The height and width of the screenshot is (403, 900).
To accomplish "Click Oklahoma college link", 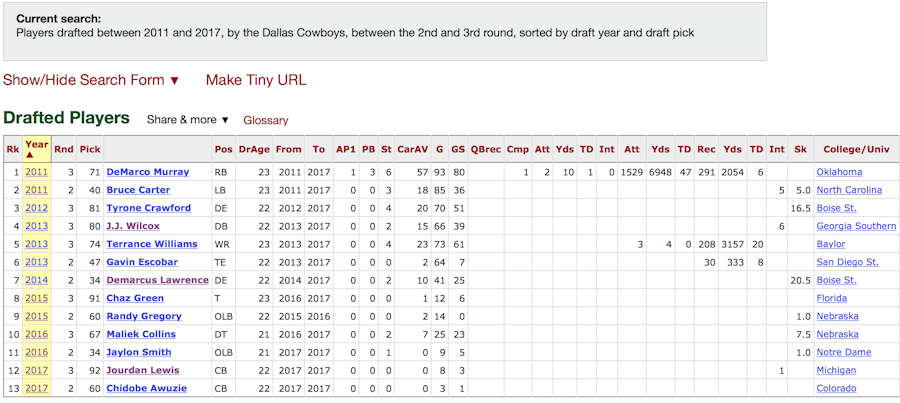I will tap(839, 172).
